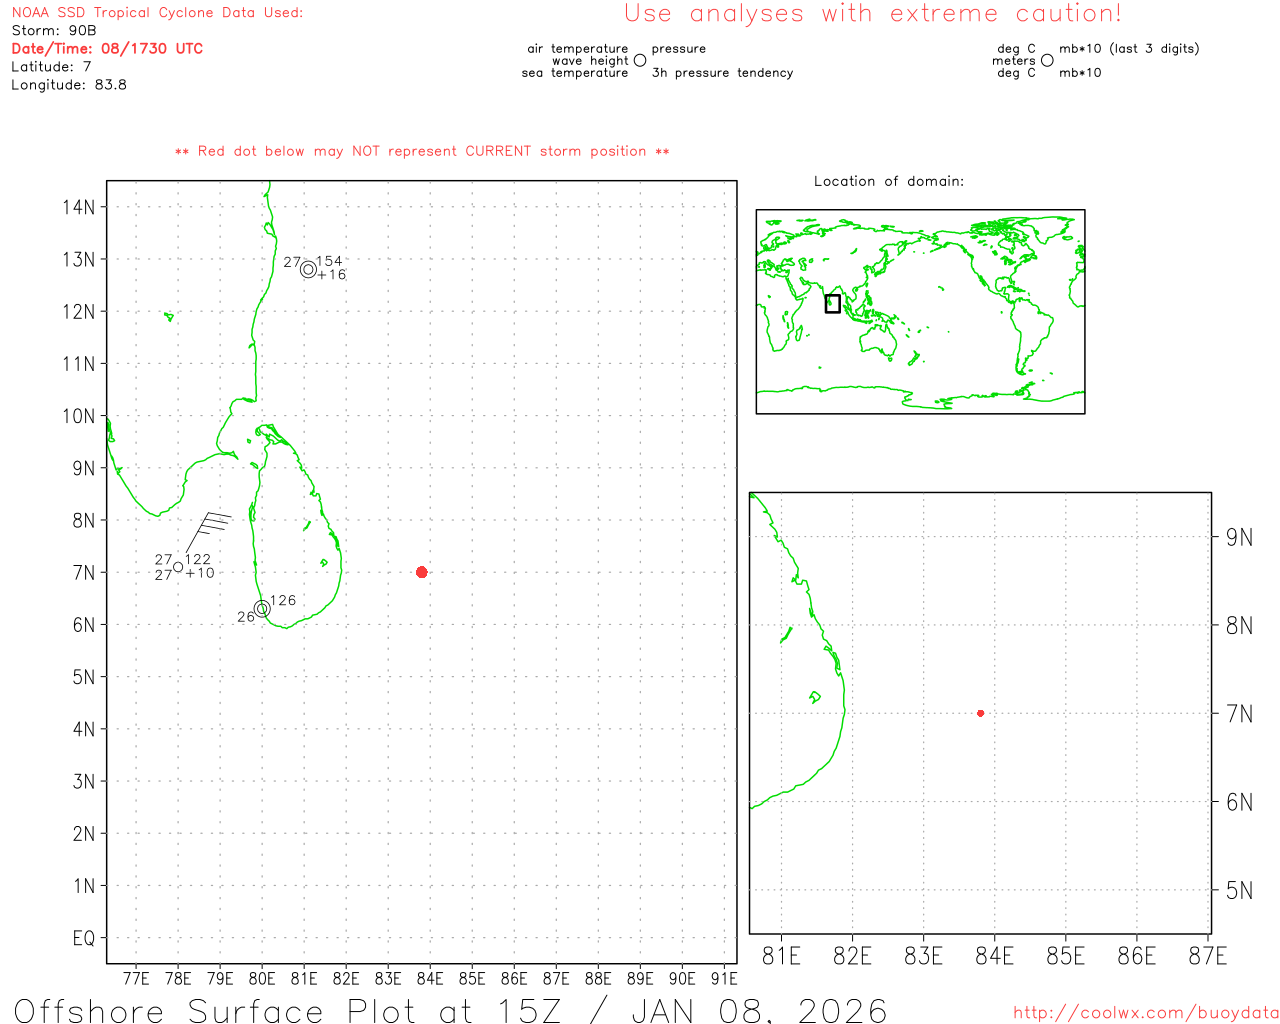
Task: Click the EQ equator axis label
Action: pos(84,938)
